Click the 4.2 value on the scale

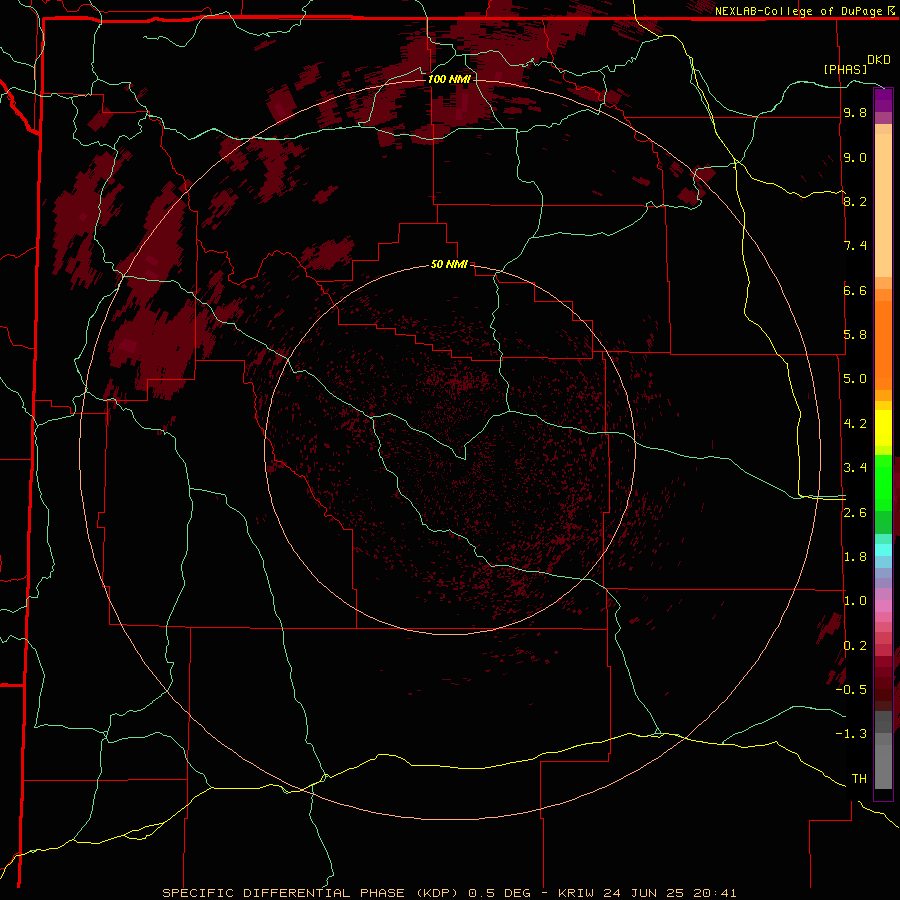pyautogui.click(x=855, y=424)
